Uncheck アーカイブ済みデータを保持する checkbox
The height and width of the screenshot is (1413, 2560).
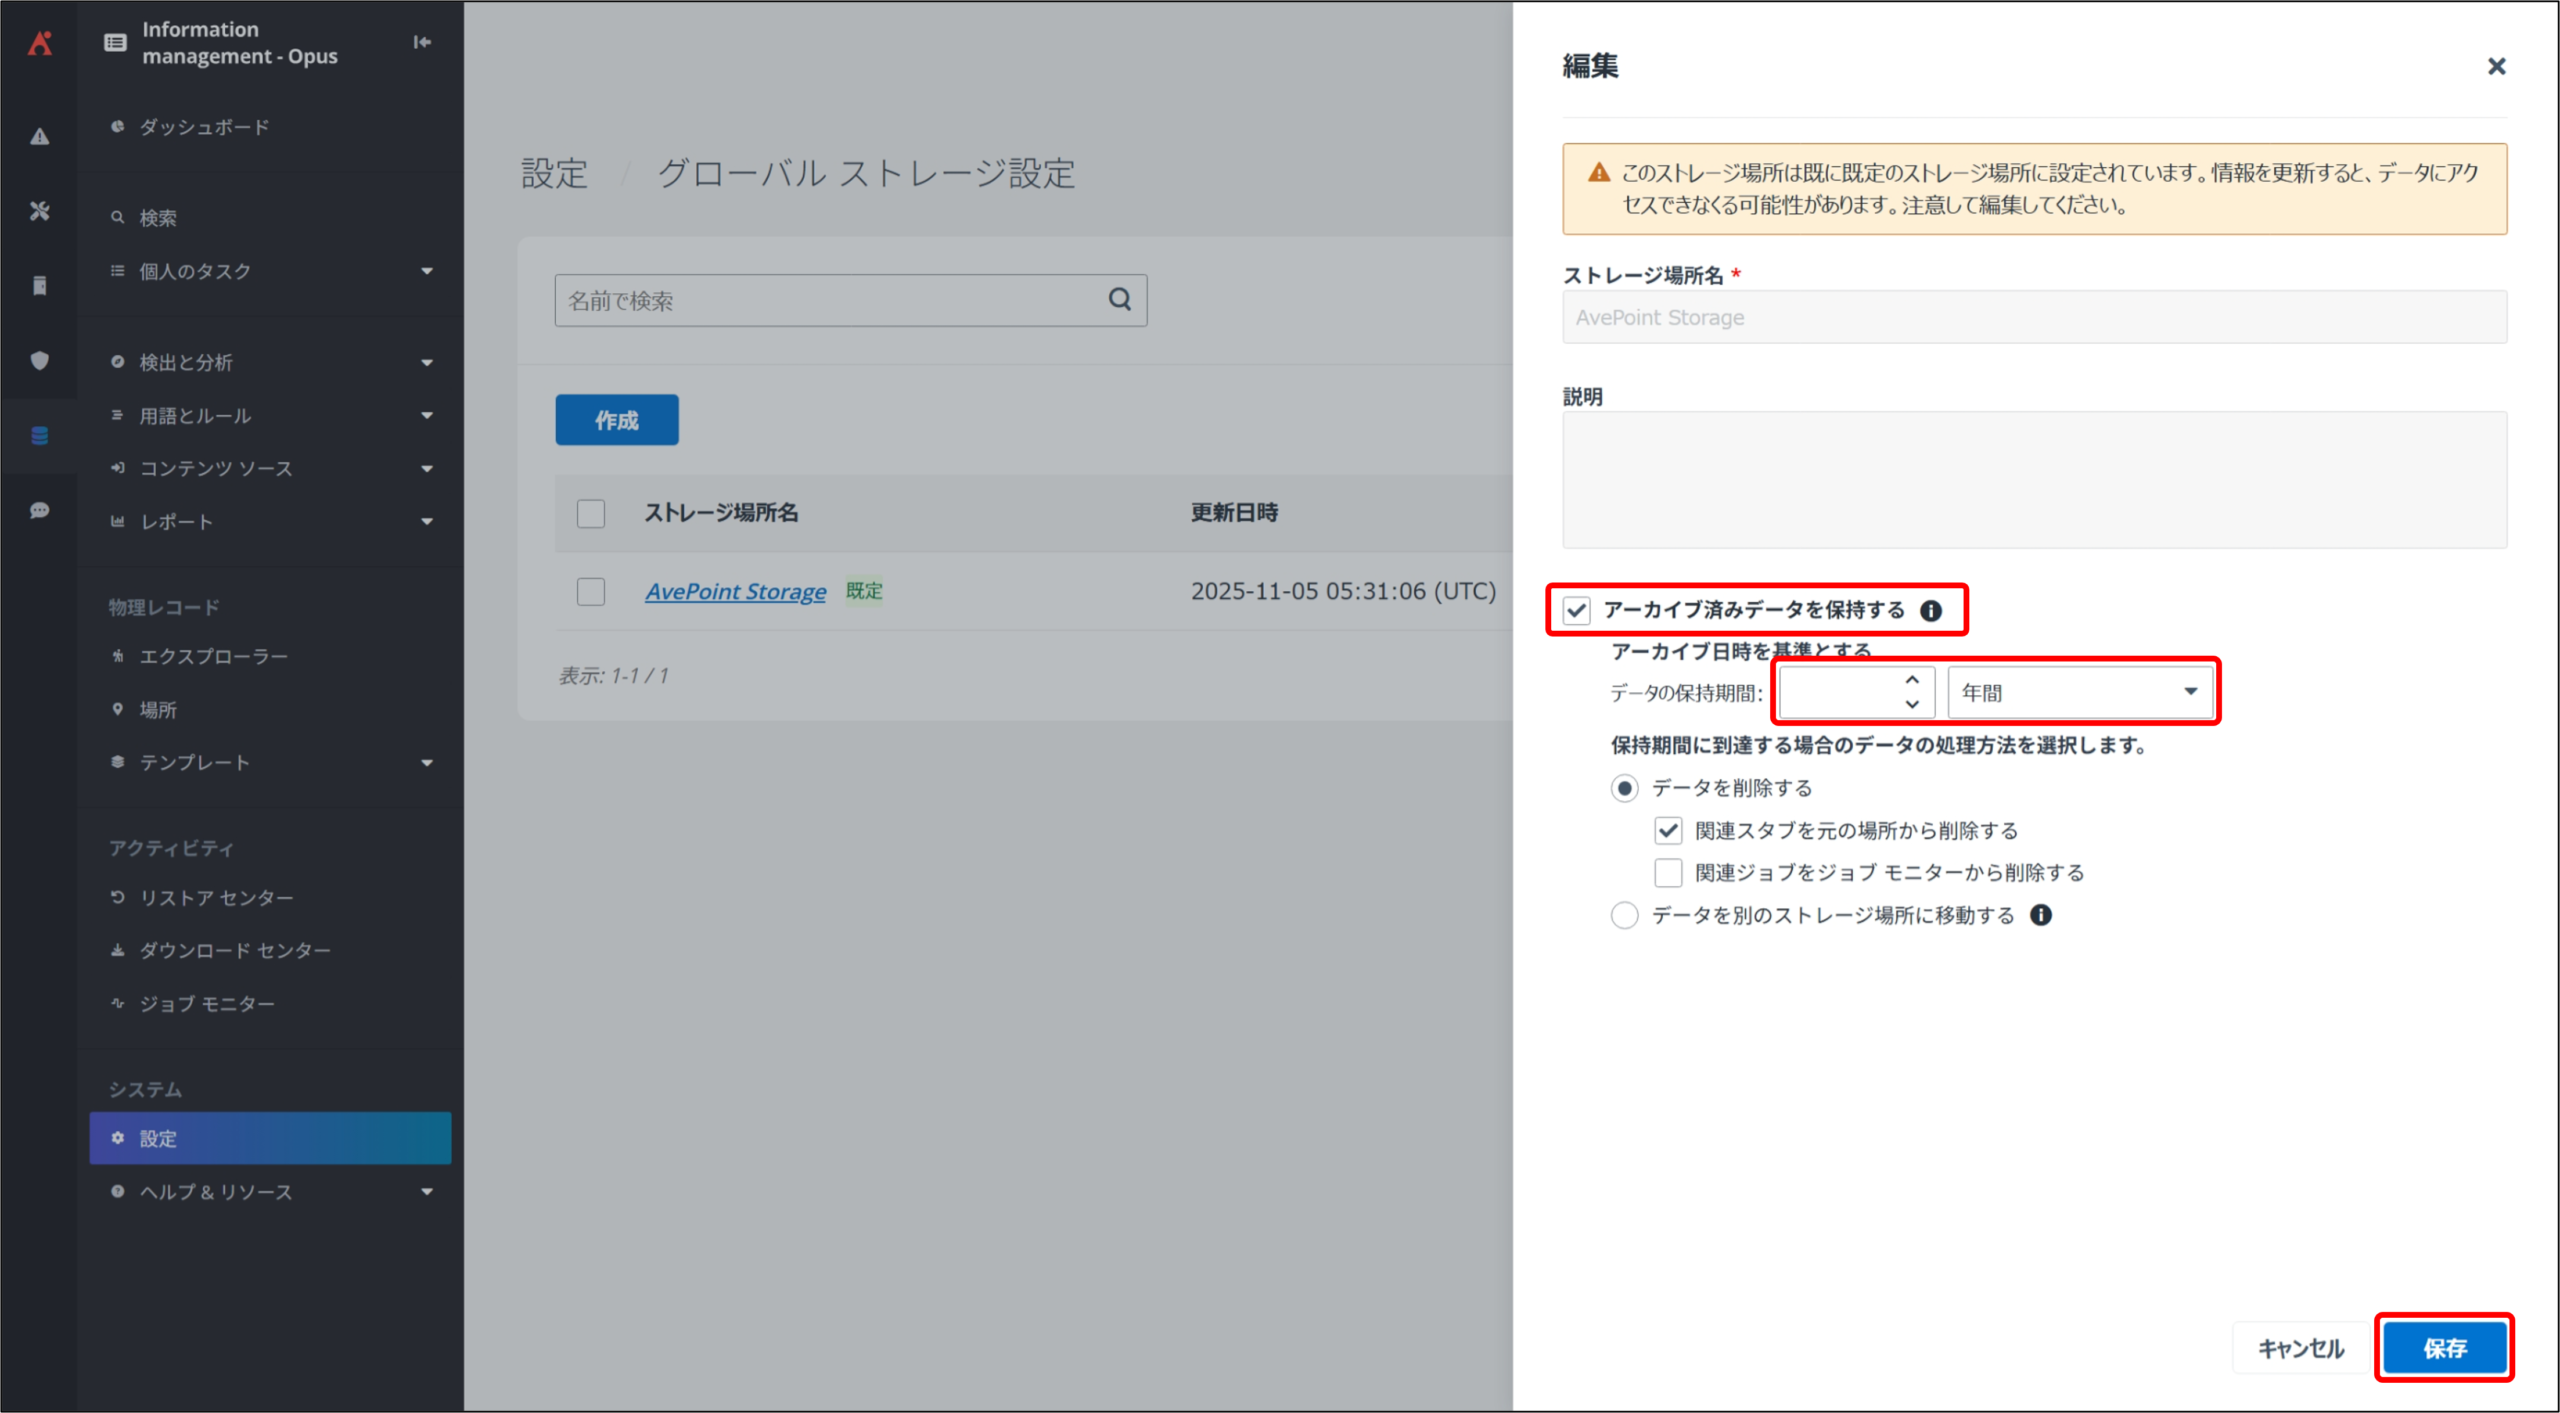[x=1577, y=611]
